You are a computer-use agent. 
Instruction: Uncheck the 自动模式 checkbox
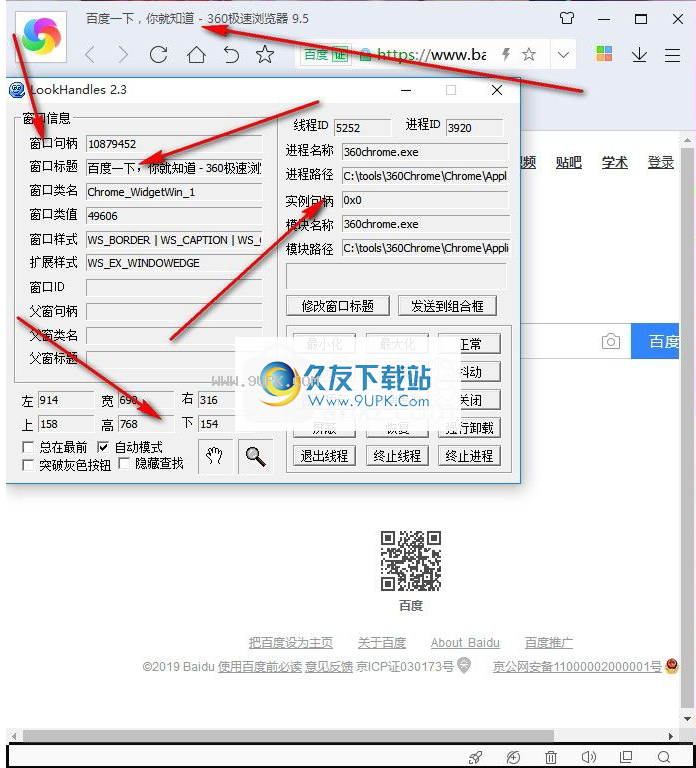[103, 447]
